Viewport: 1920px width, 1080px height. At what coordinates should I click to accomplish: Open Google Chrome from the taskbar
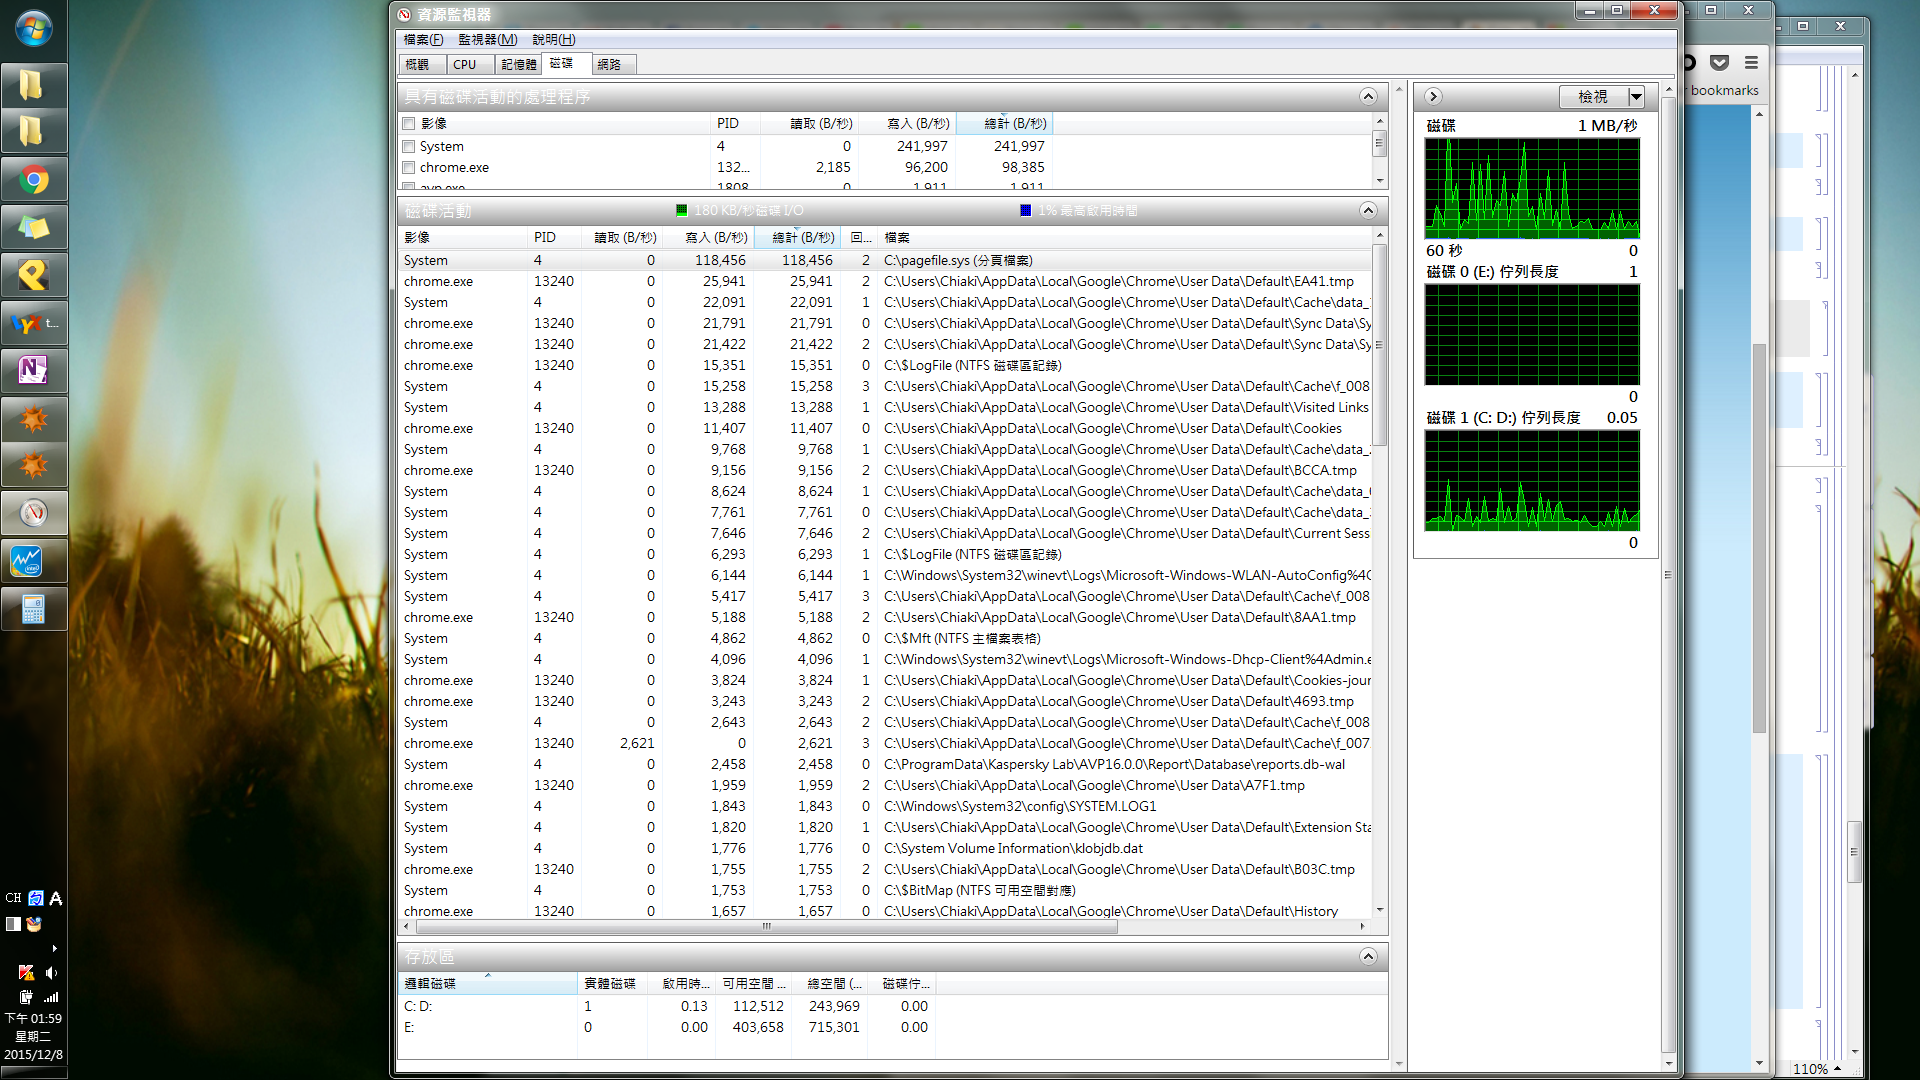[34, 180]
